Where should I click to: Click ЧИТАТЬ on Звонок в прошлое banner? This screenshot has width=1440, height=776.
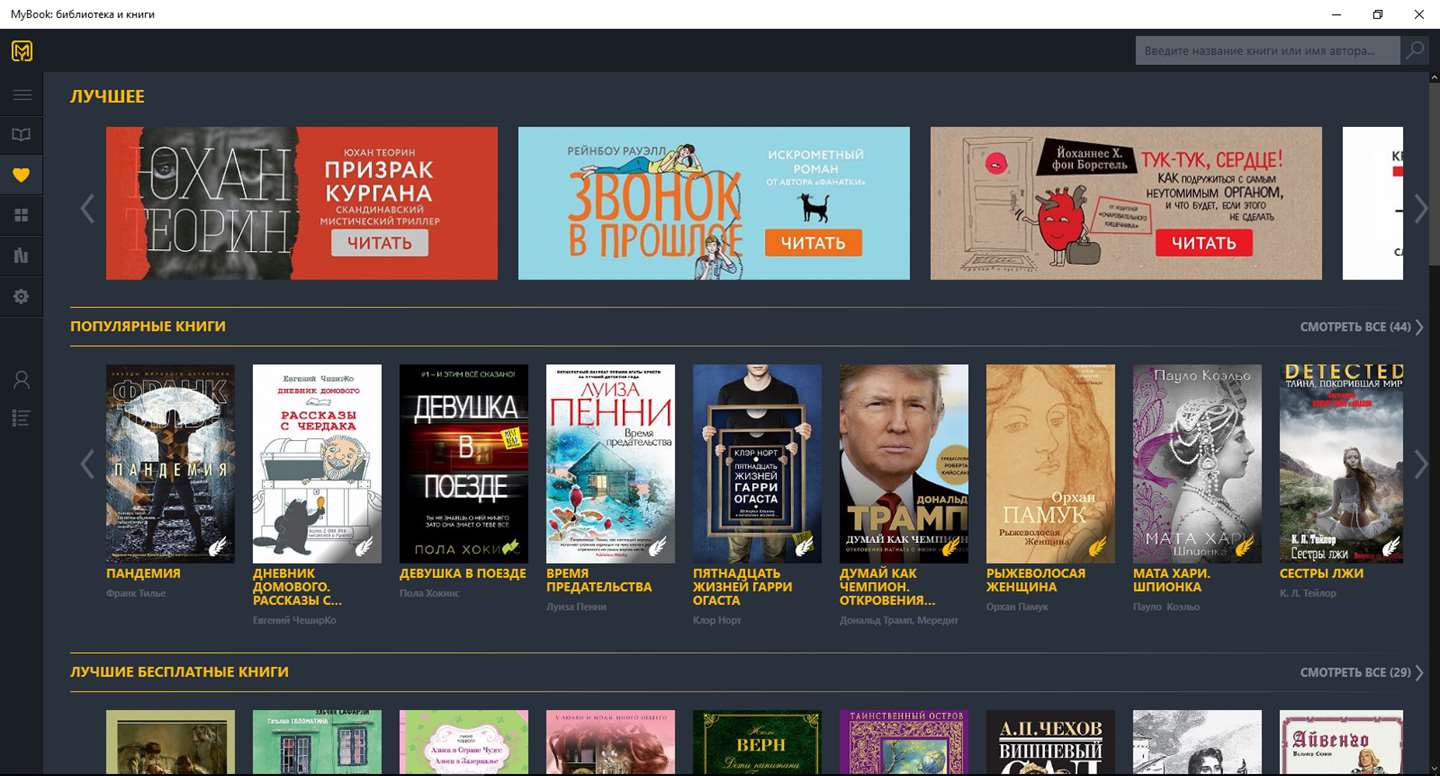pyautogui.click(x=813, y=243)
